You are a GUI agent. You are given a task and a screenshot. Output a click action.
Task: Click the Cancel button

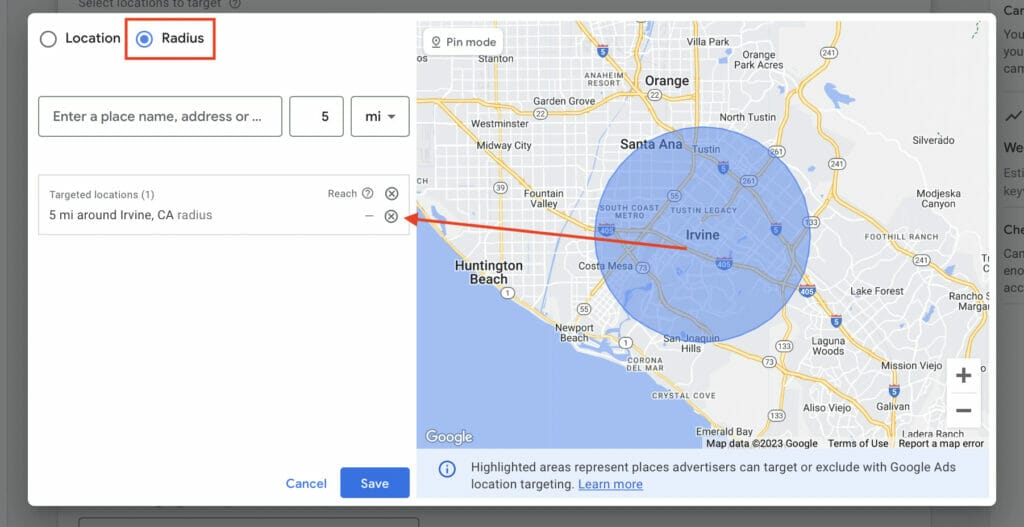point(306,483)
